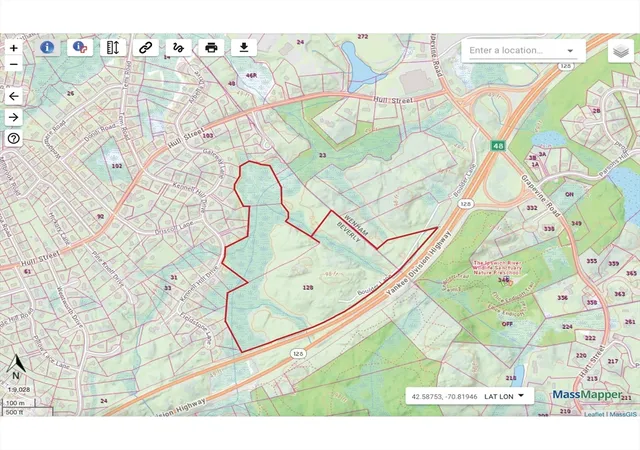The image size is (640, 450).
Task: Click the download data icon
Action: point(244,47)
